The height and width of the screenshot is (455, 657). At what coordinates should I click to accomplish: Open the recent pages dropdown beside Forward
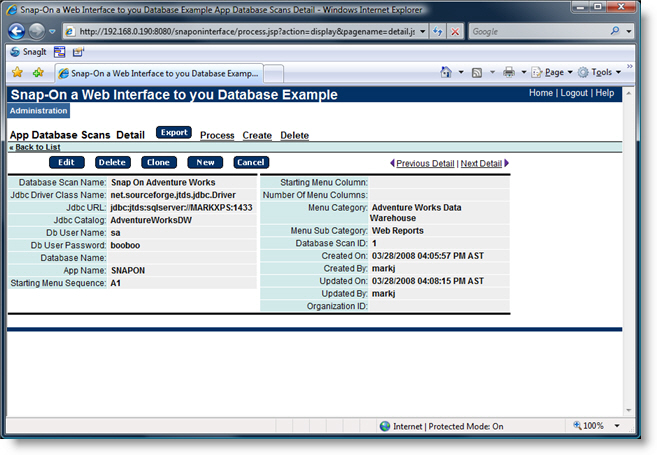pos(52,31)
